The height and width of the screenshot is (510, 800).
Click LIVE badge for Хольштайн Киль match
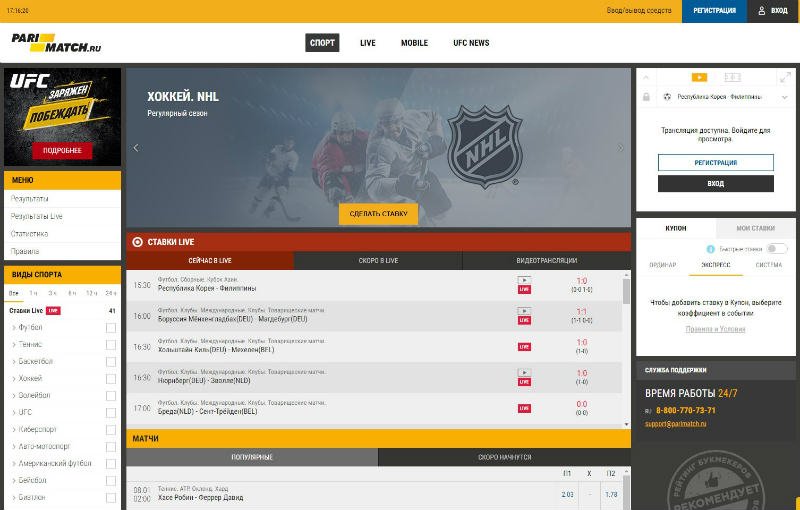(524, 347)
